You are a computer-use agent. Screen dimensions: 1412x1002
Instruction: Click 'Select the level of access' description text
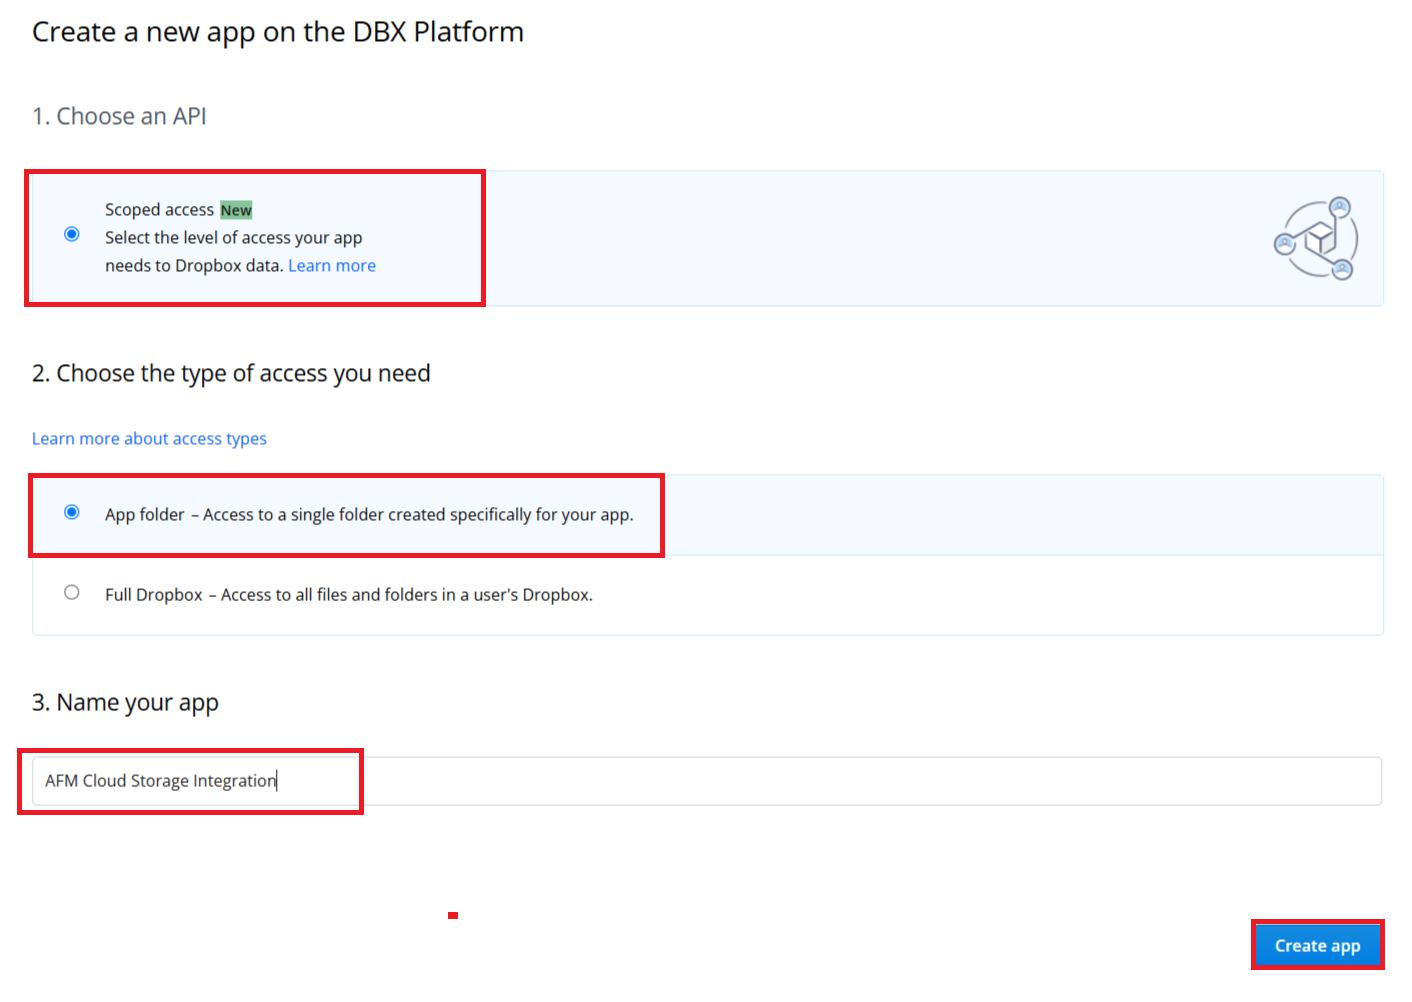pos(233,238)
